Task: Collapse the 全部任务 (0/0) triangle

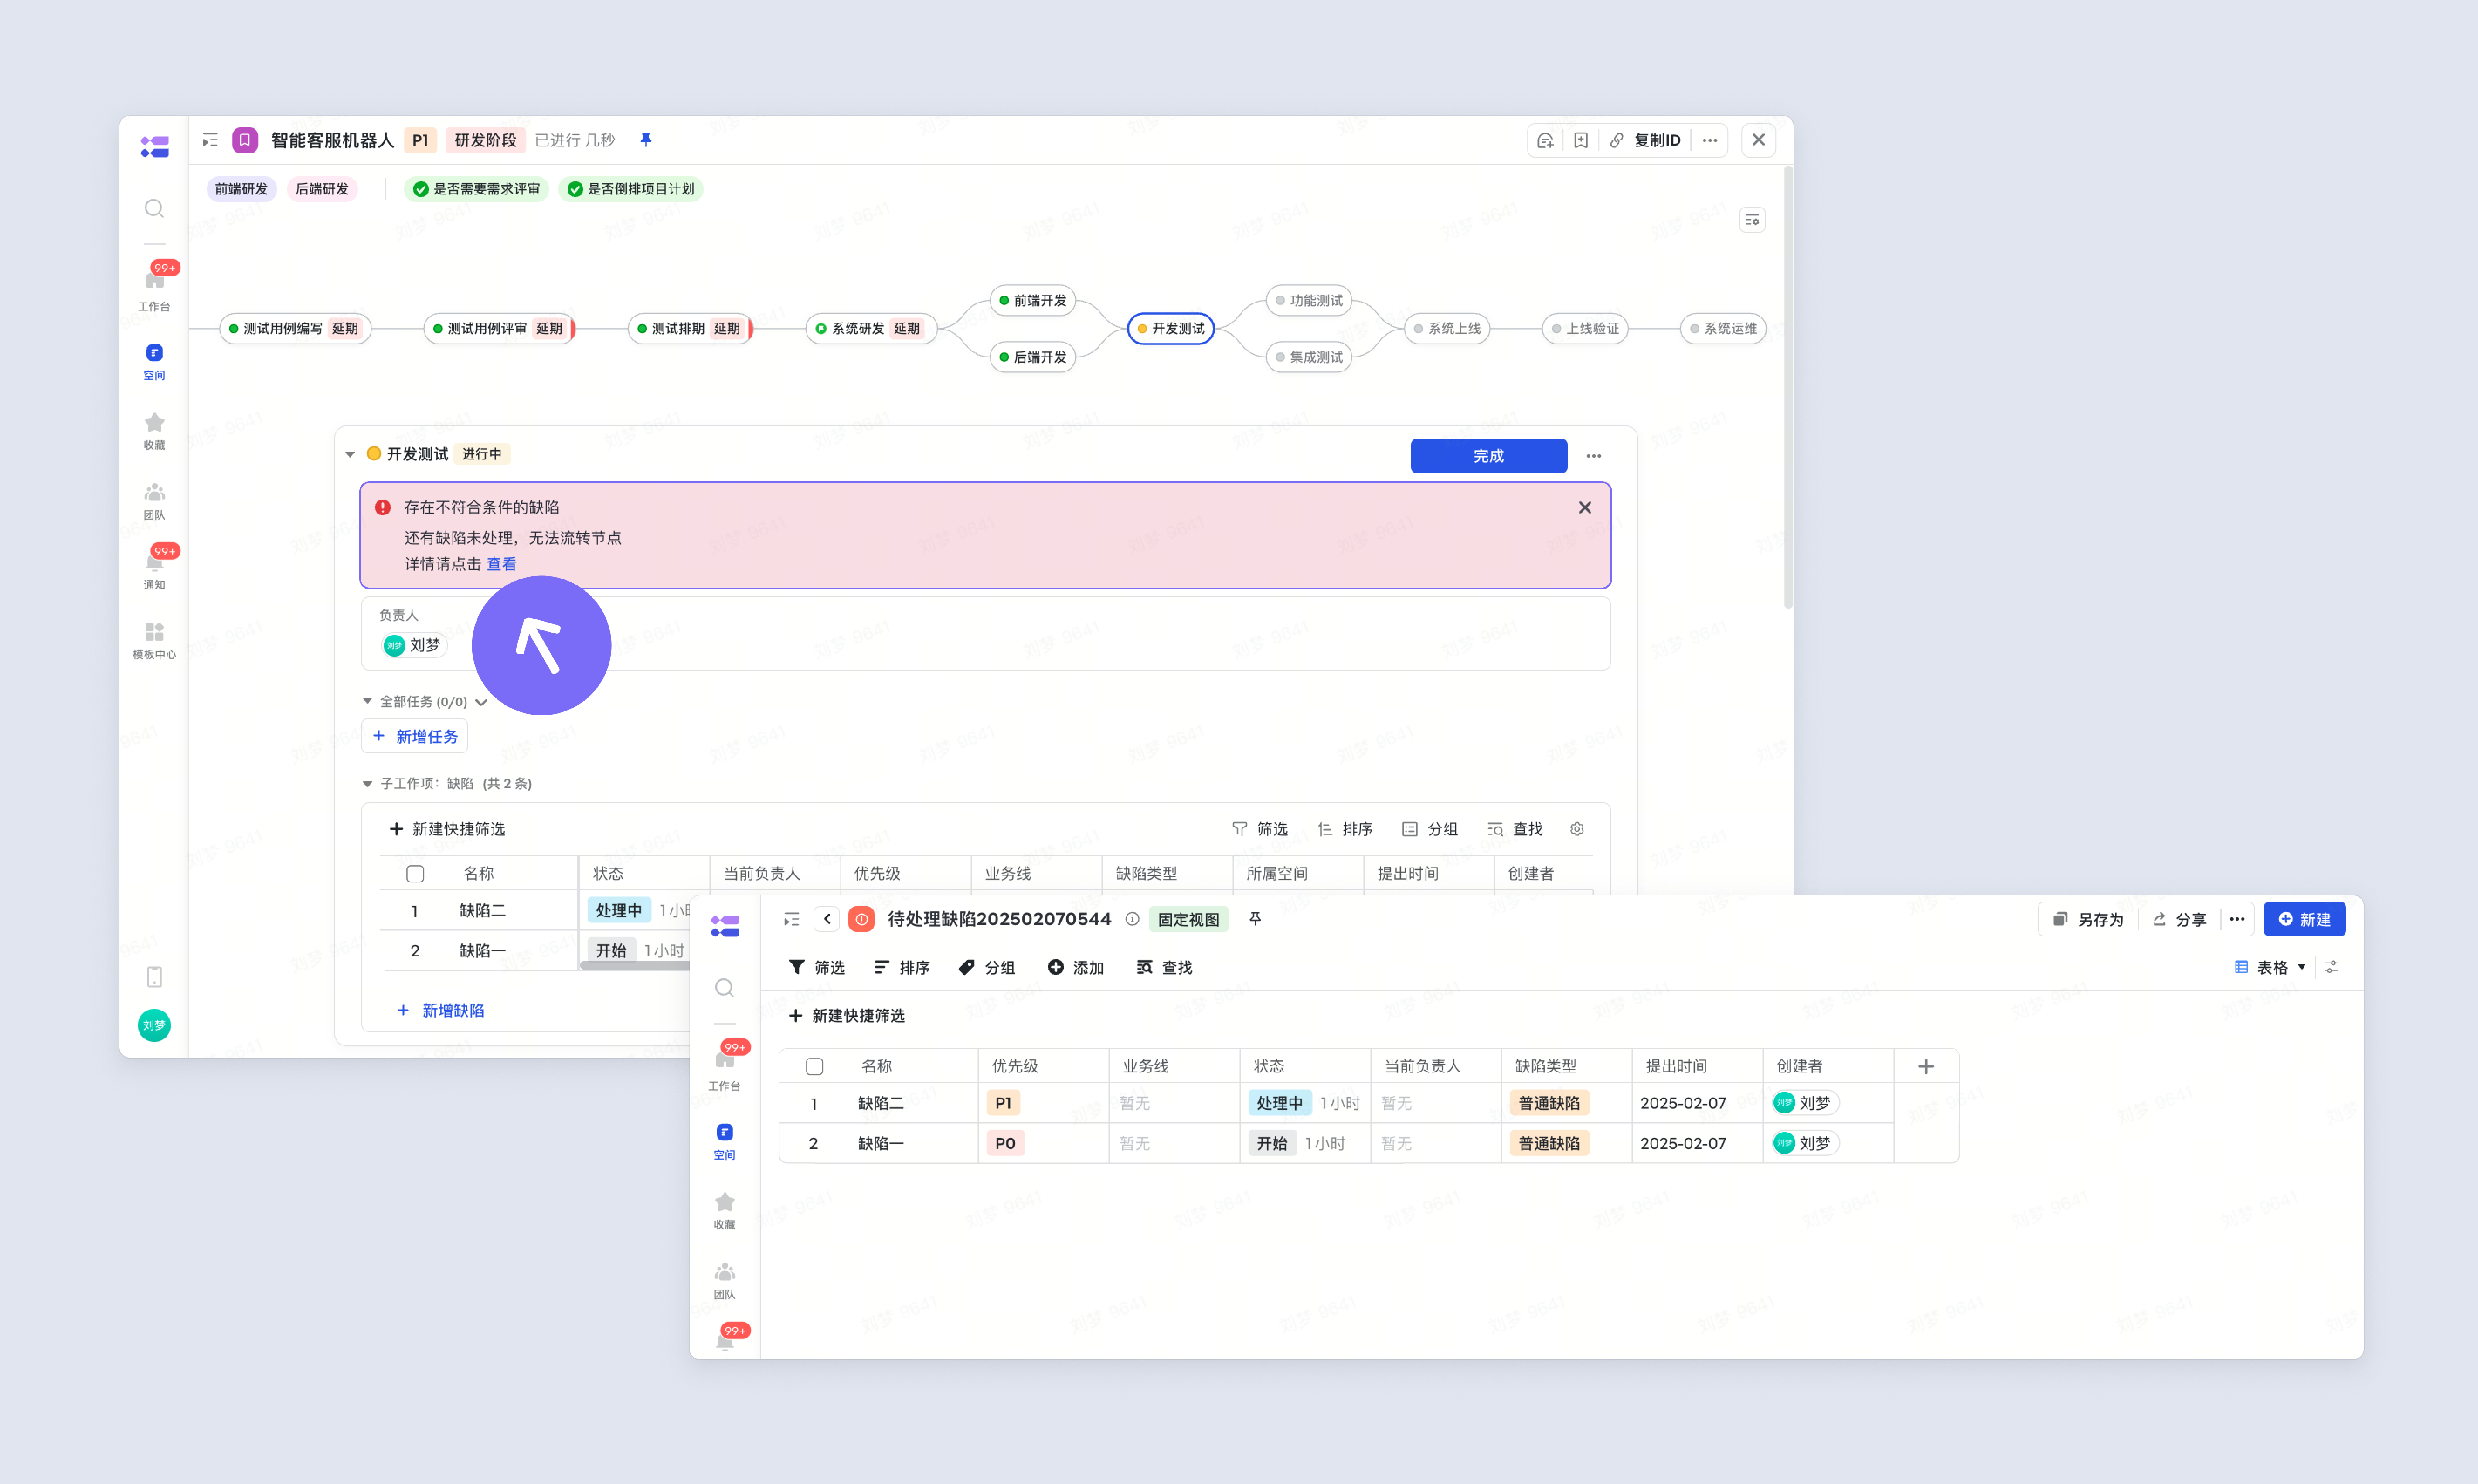Action: click(367, 701)
